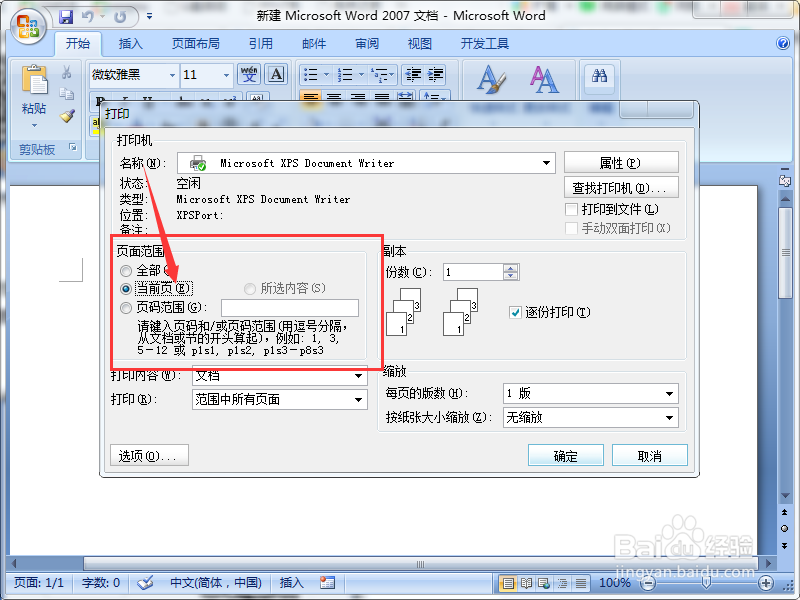This screenshot has height=600, width=800.
Task: Switch to Draft view
Action: click(x=581, y=583)
